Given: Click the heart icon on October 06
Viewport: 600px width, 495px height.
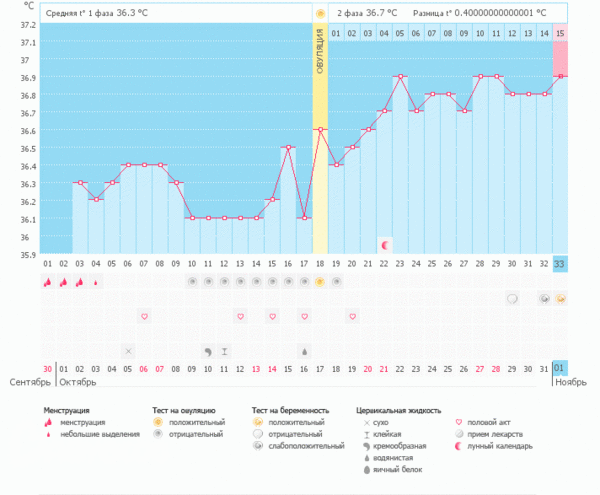Looking at the screenshot, I should [x=144, y=316].
